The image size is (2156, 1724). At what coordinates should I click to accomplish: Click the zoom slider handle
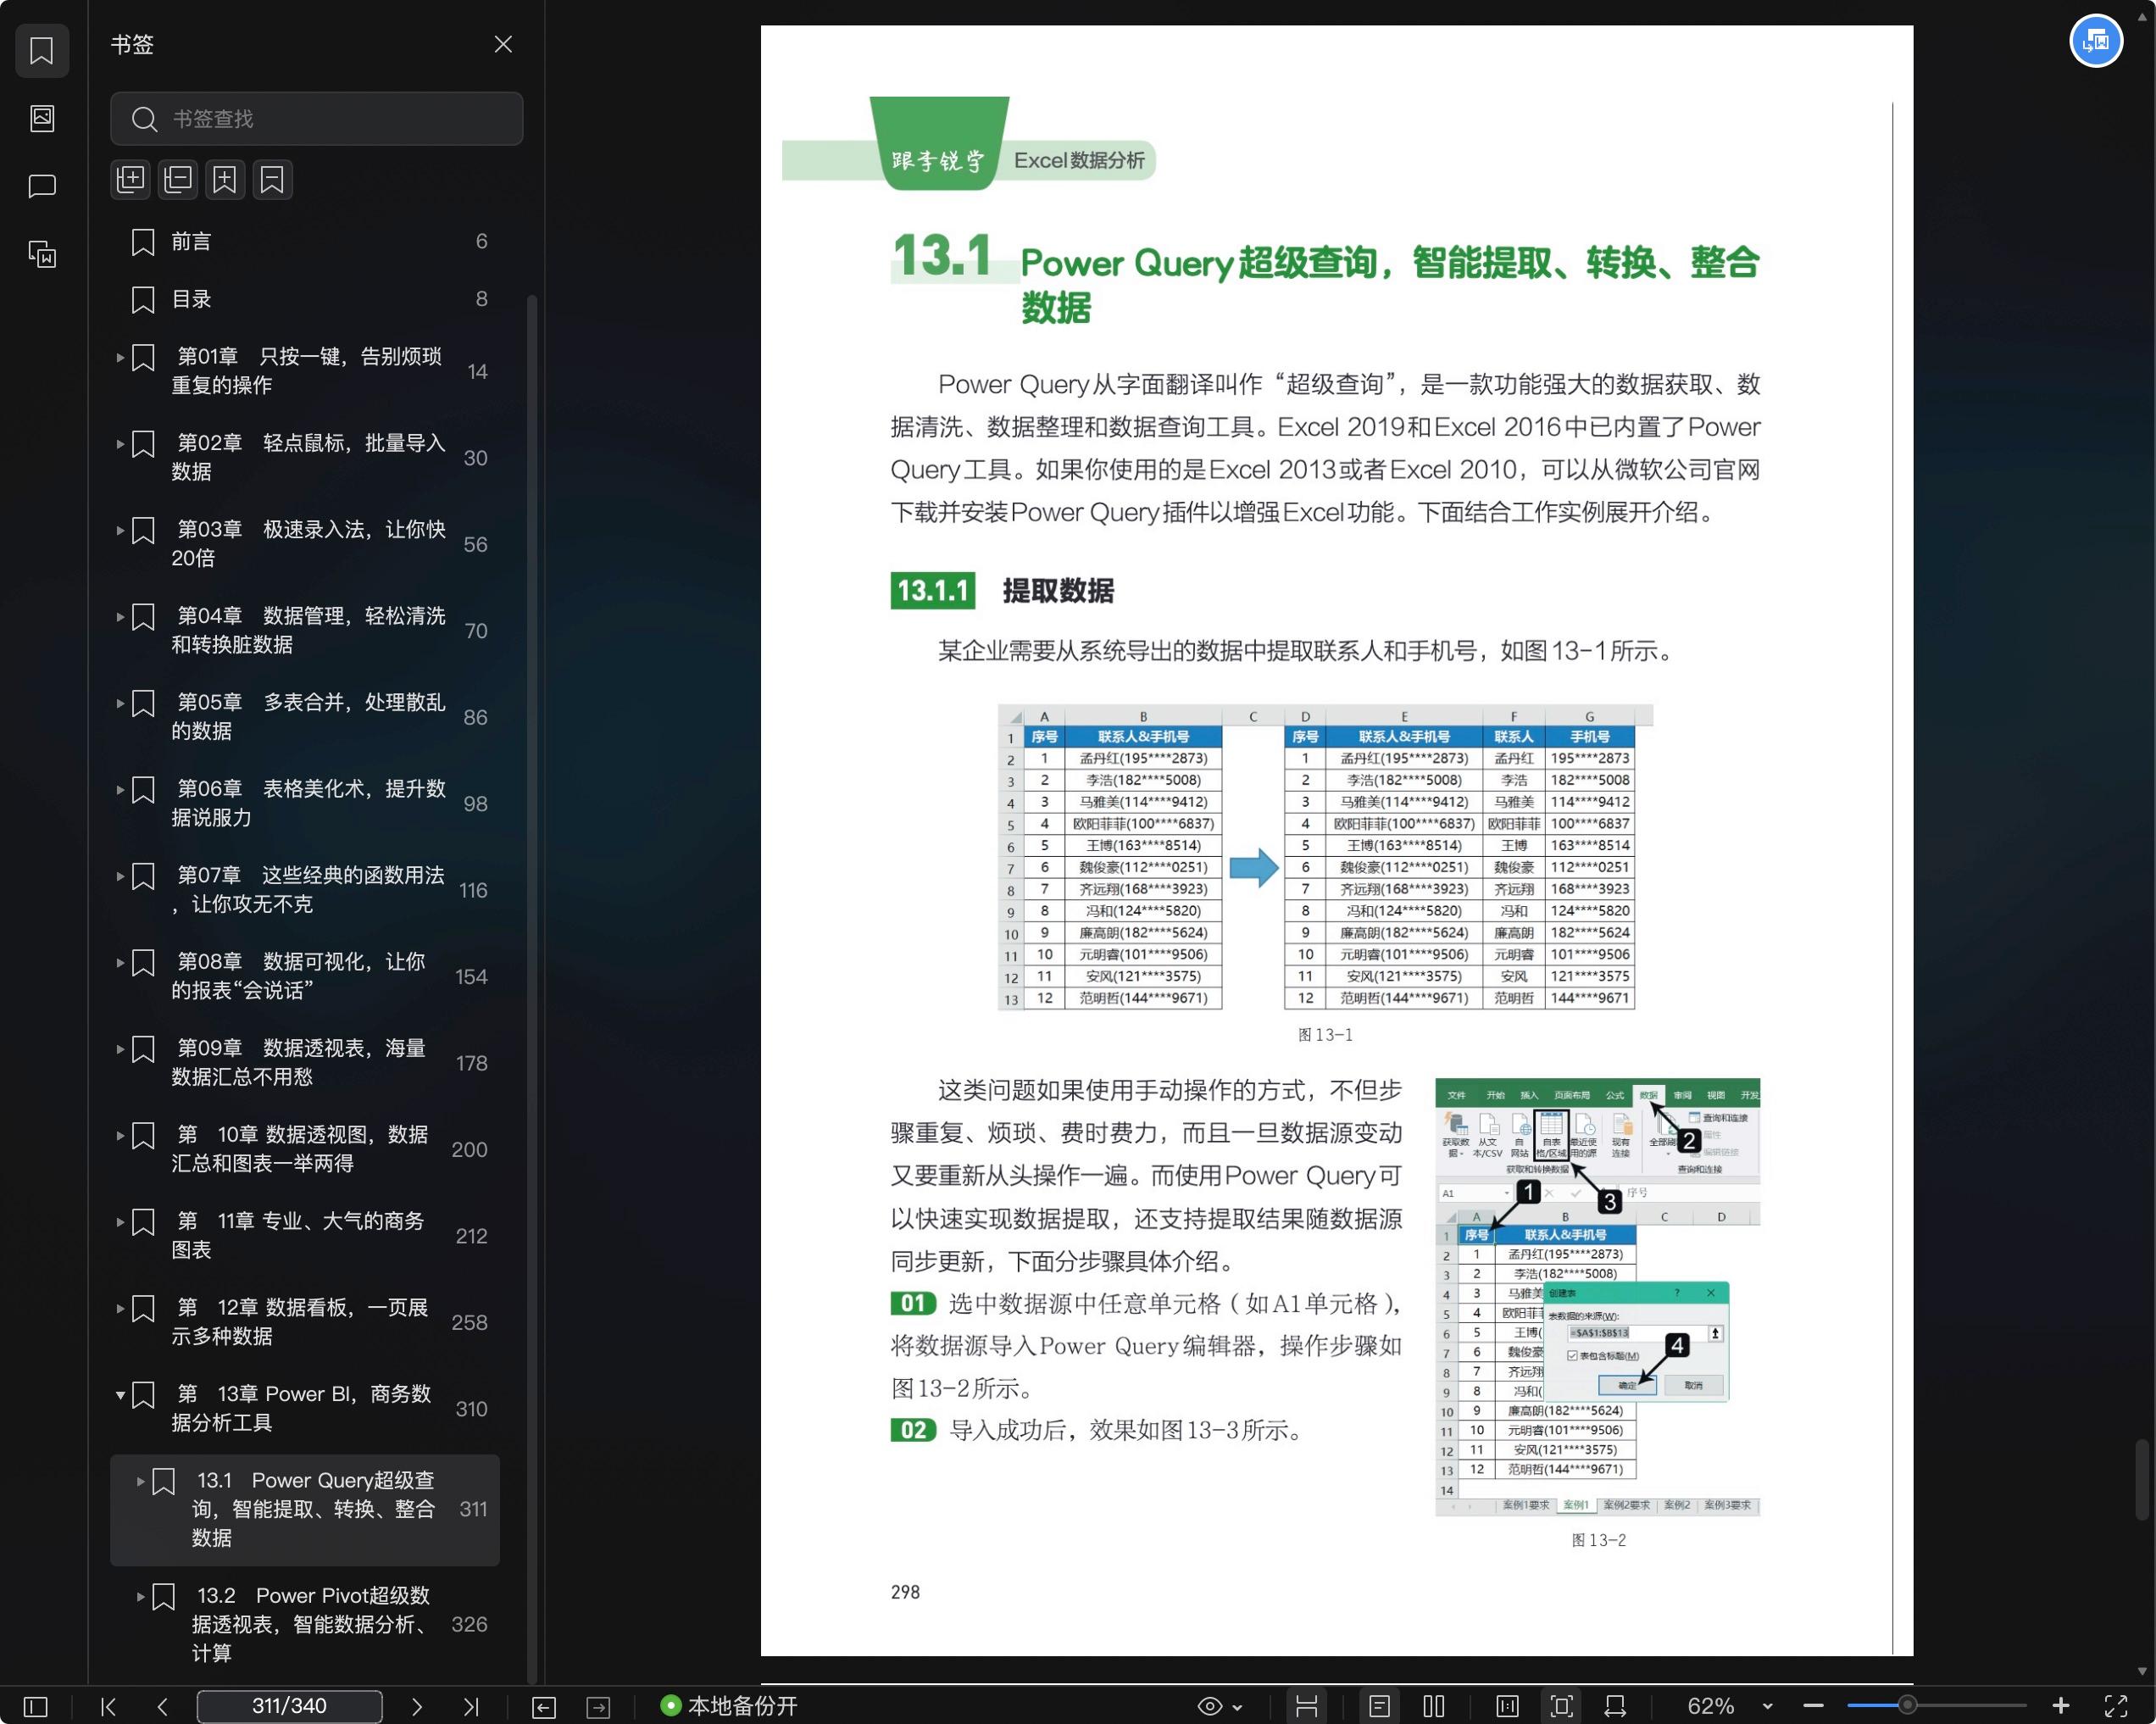tap(1907, 1705)
